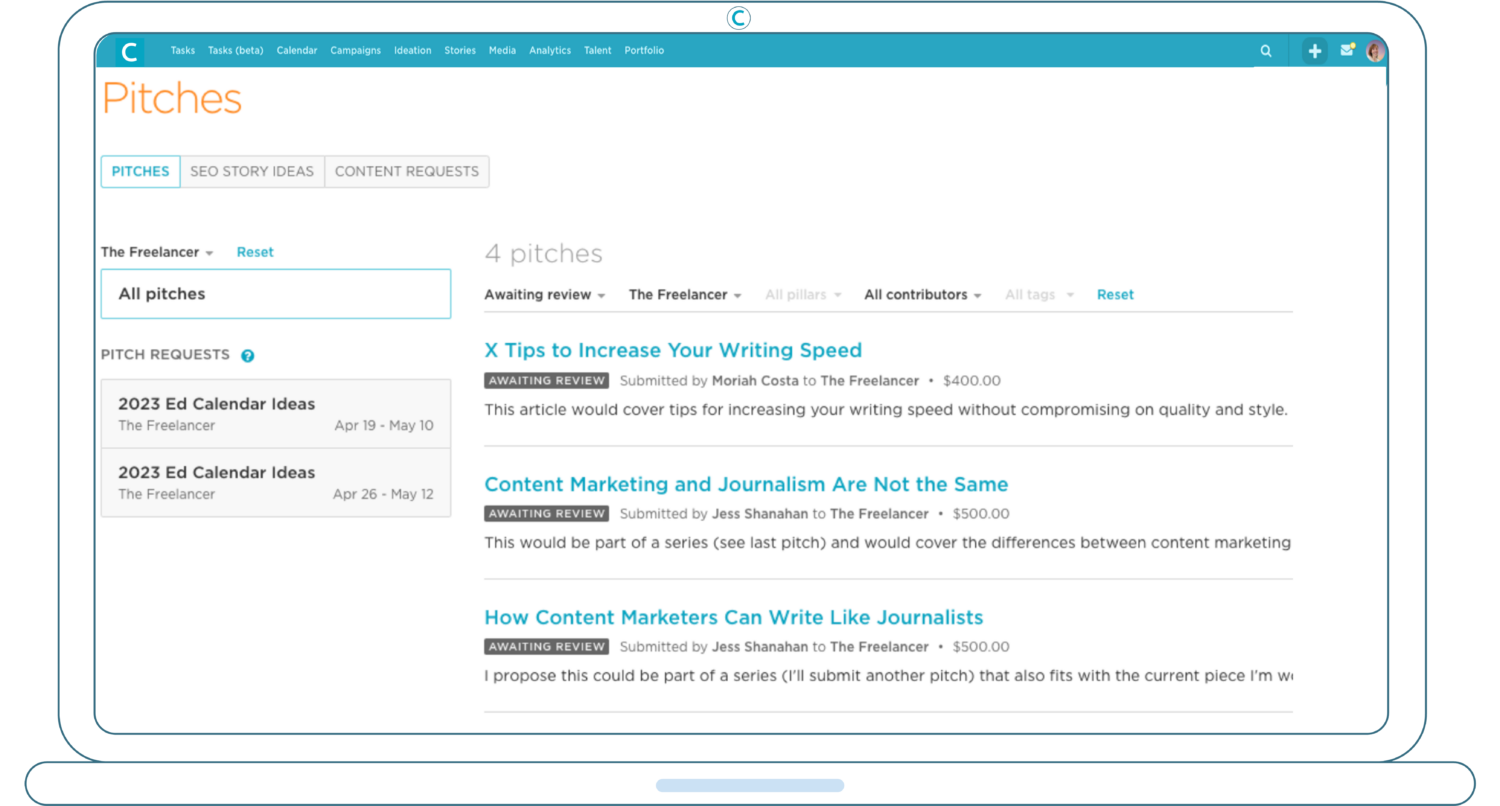Select 2023 Ed Calendar Ideas Apr 19 - May 10
This screenshot has width=1500, height=806.
point(275,414)
